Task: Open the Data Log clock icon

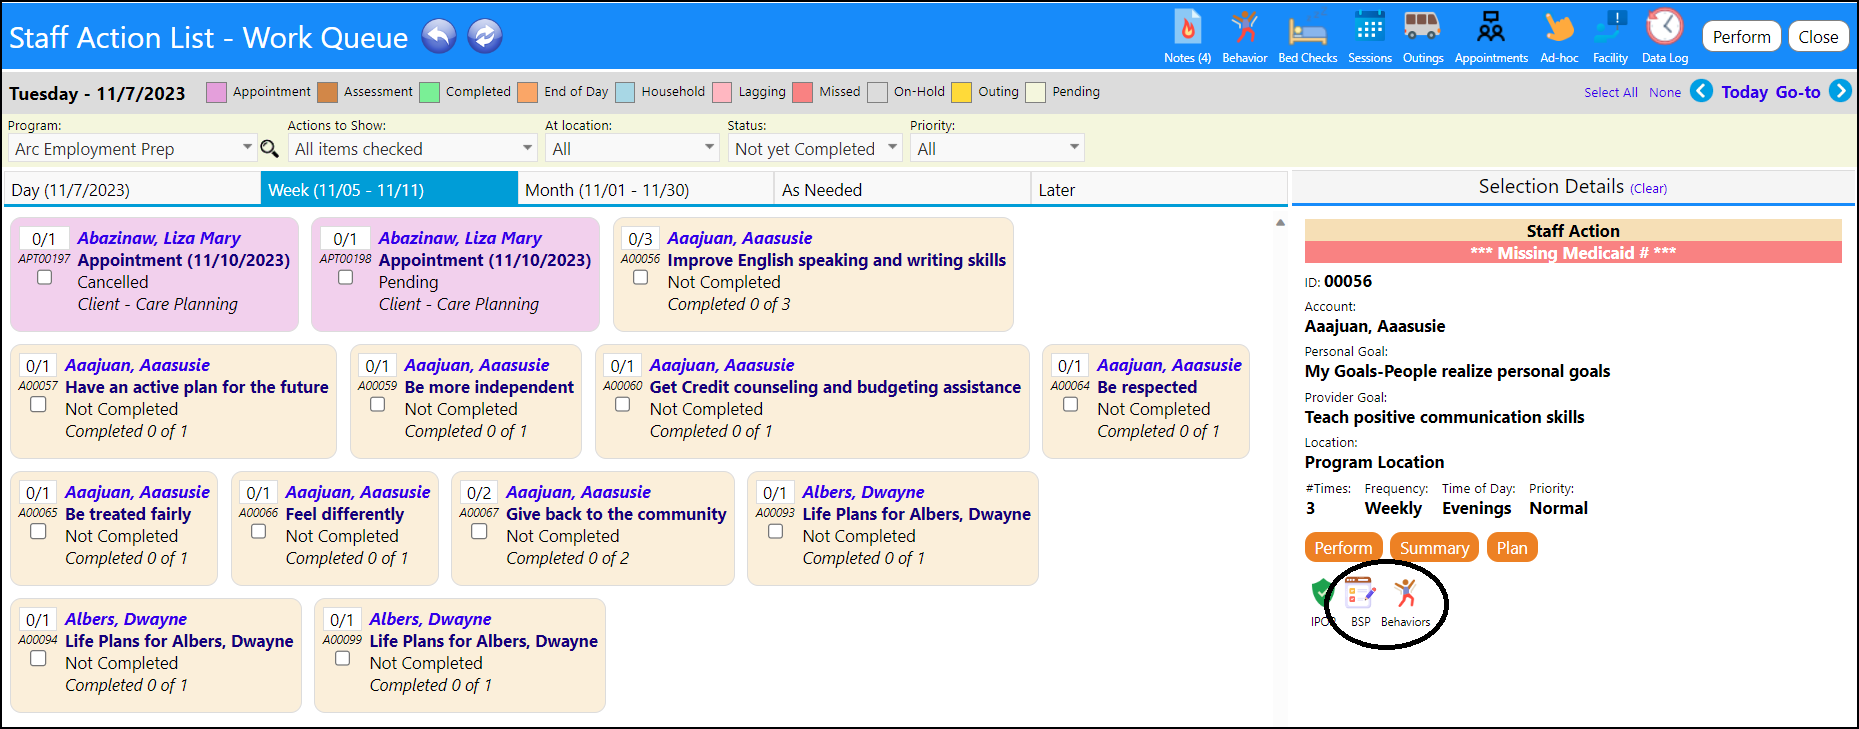Action: click(x=1665, y=37)
